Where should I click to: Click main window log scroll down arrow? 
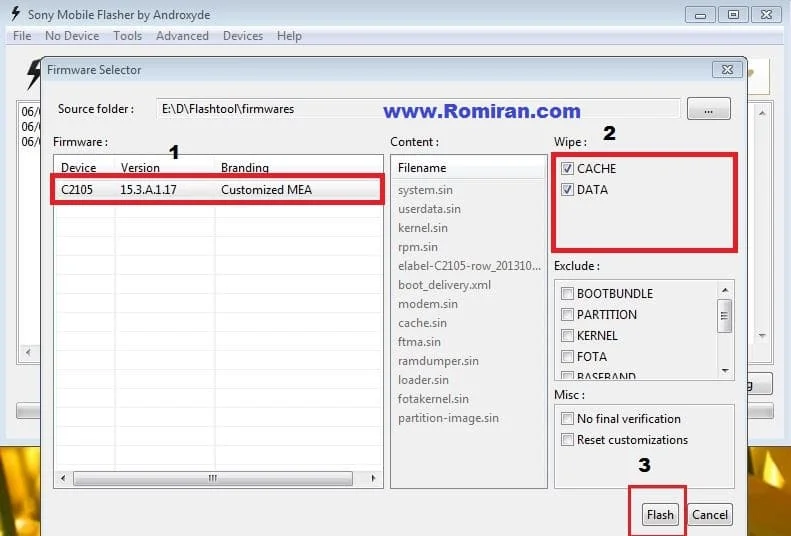click(x=762, y=335)
